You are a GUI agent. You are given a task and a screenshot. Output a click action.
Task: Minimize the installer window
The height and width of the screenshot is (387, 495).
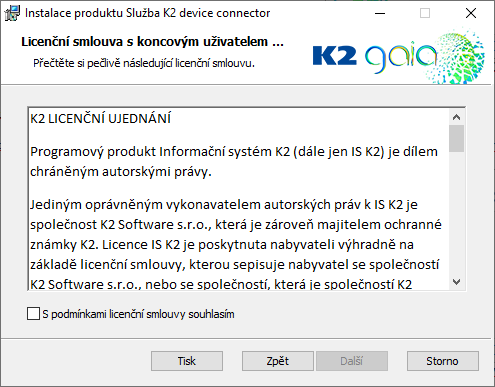[380, 13]
